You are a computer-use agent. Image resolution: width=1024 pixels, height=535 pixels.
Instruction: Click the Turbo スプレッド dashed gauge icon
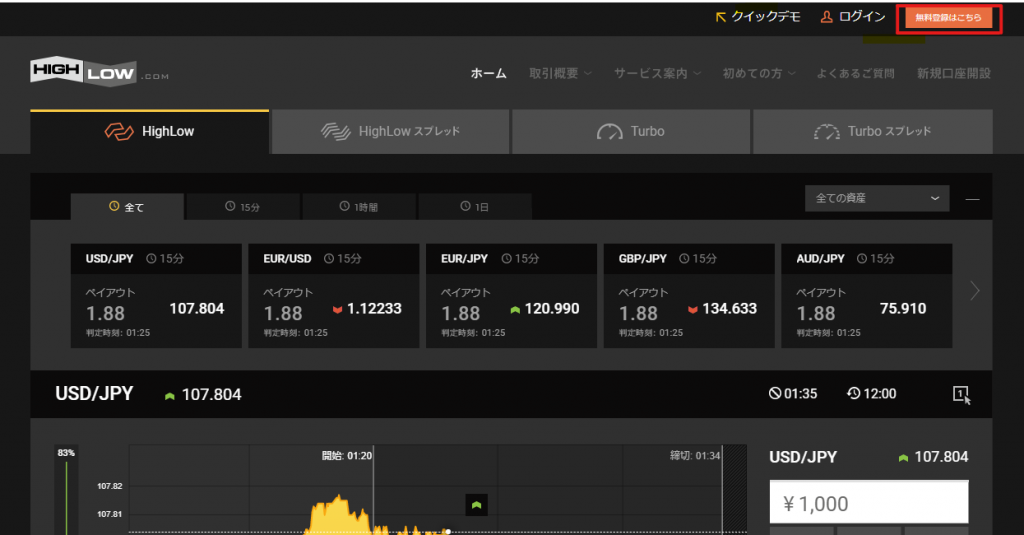click(x=827, y=132)
